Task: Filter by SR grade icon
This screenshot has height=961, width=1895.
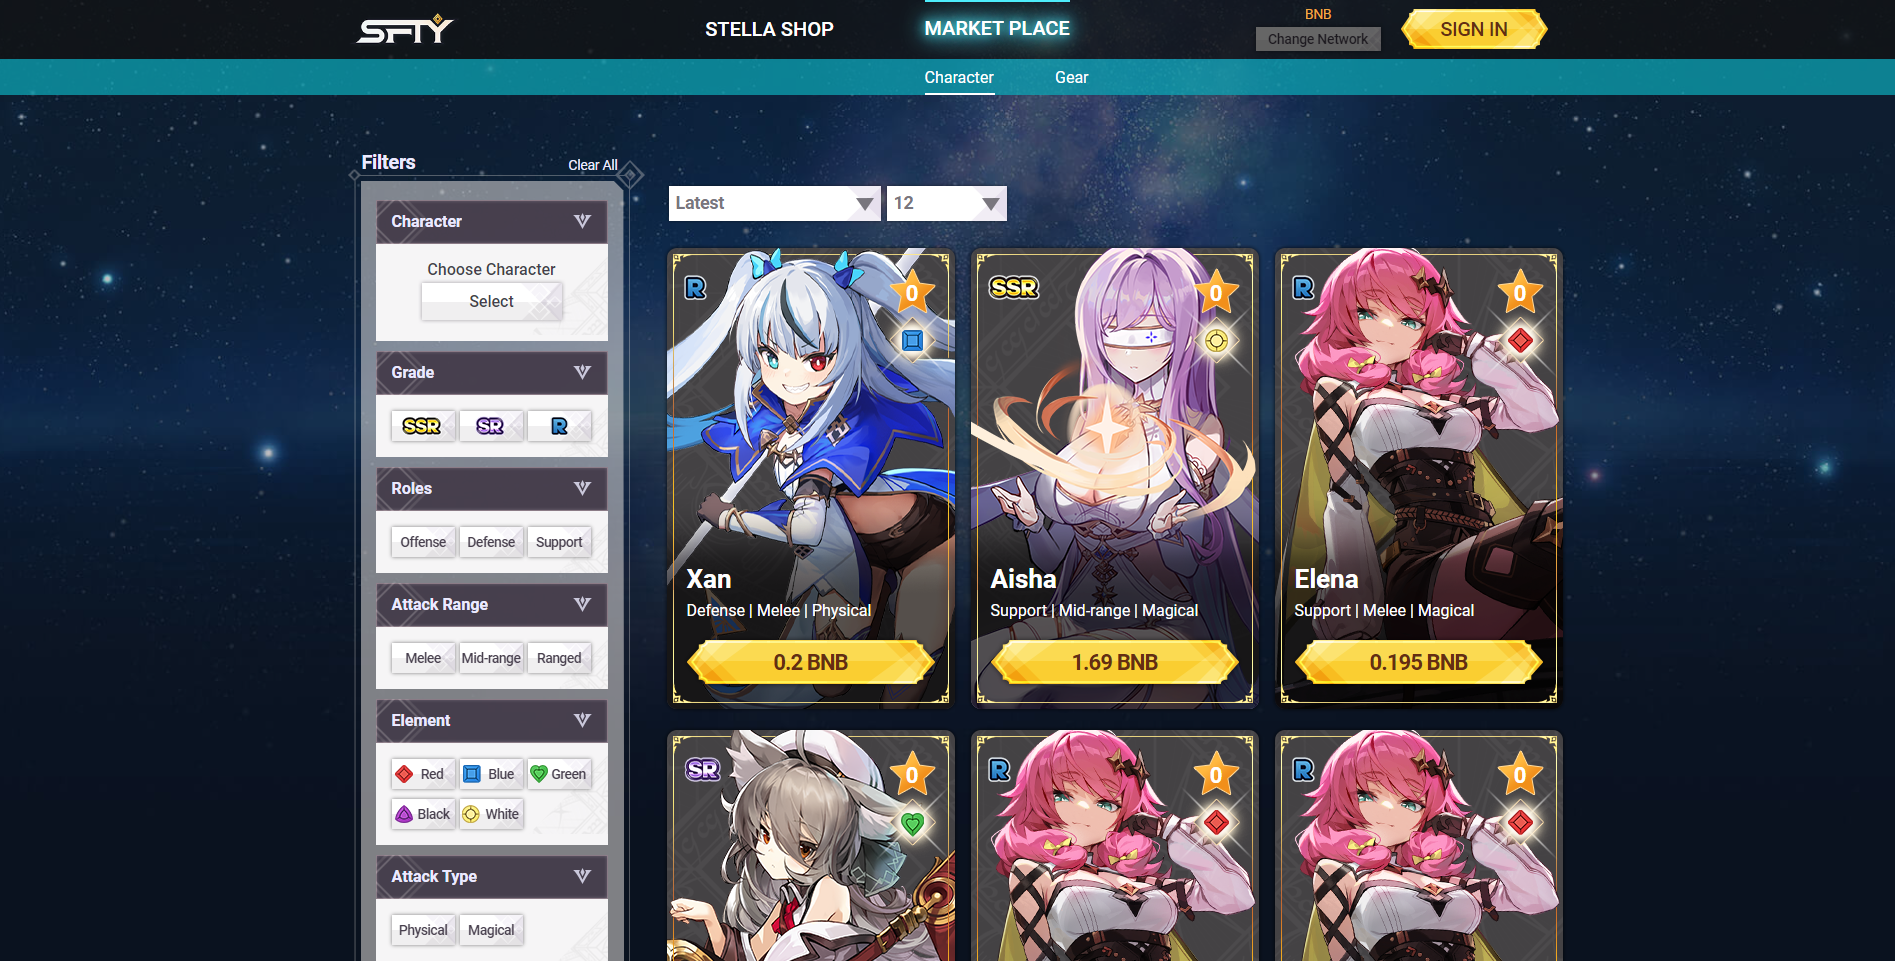Action: coord(490,426)
